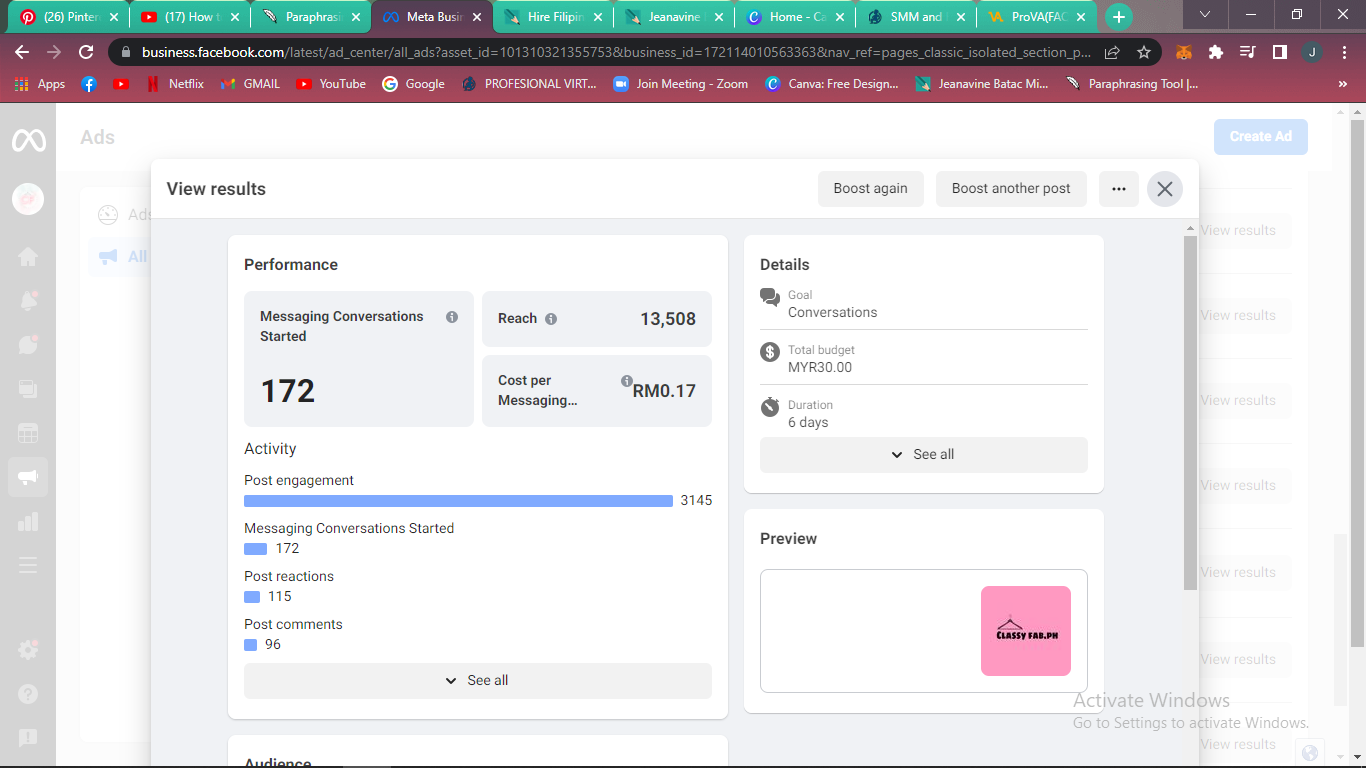1366x768 pixels.
Task: View site information lock icon
Action: (x=126, y=52)
